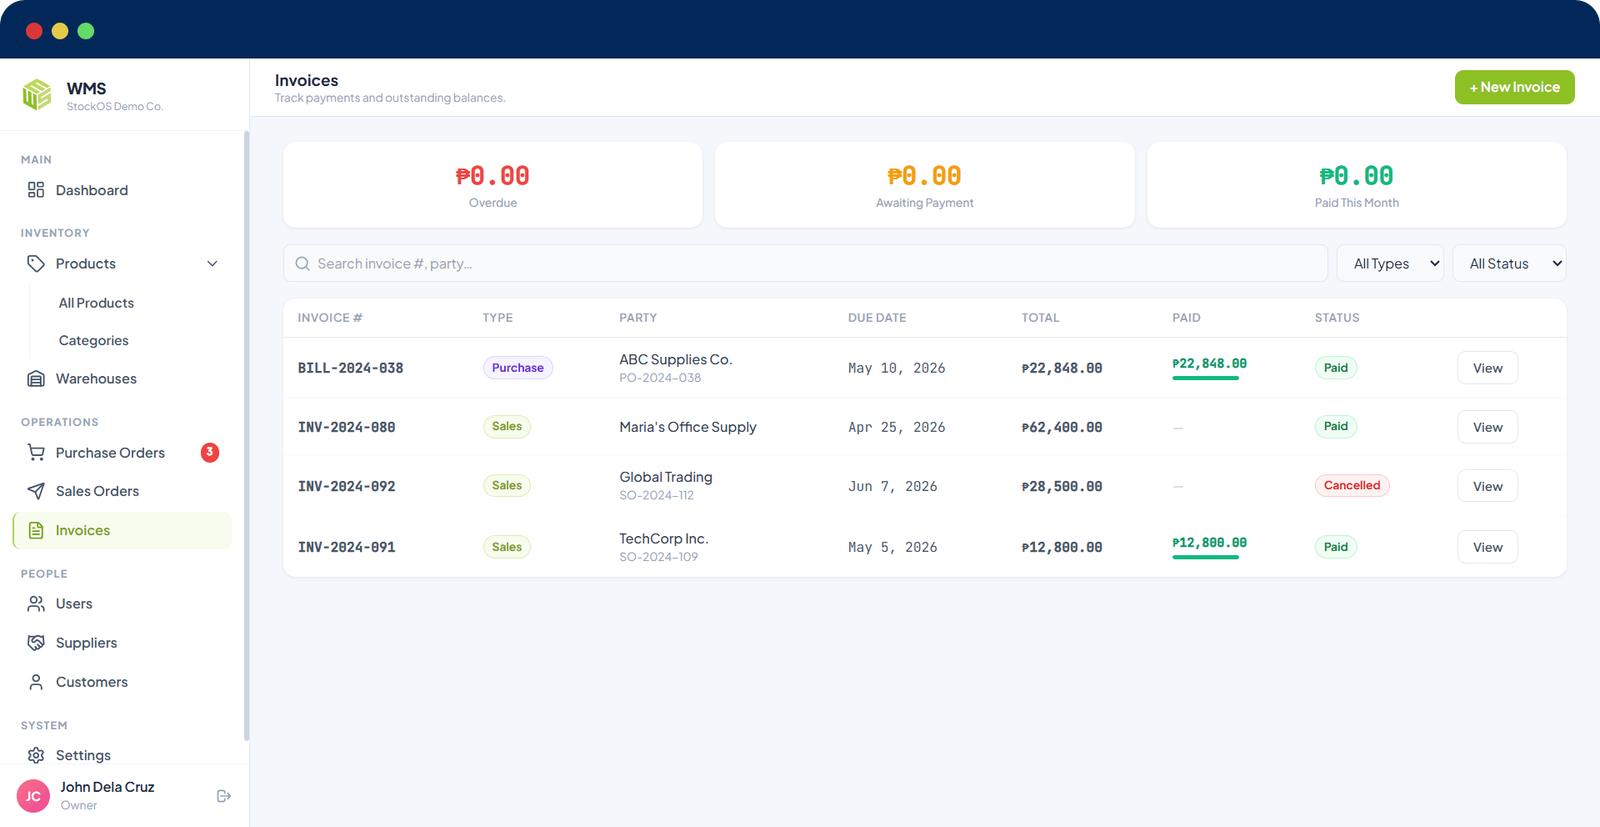Open the All Status filter dropdown

1509,264
